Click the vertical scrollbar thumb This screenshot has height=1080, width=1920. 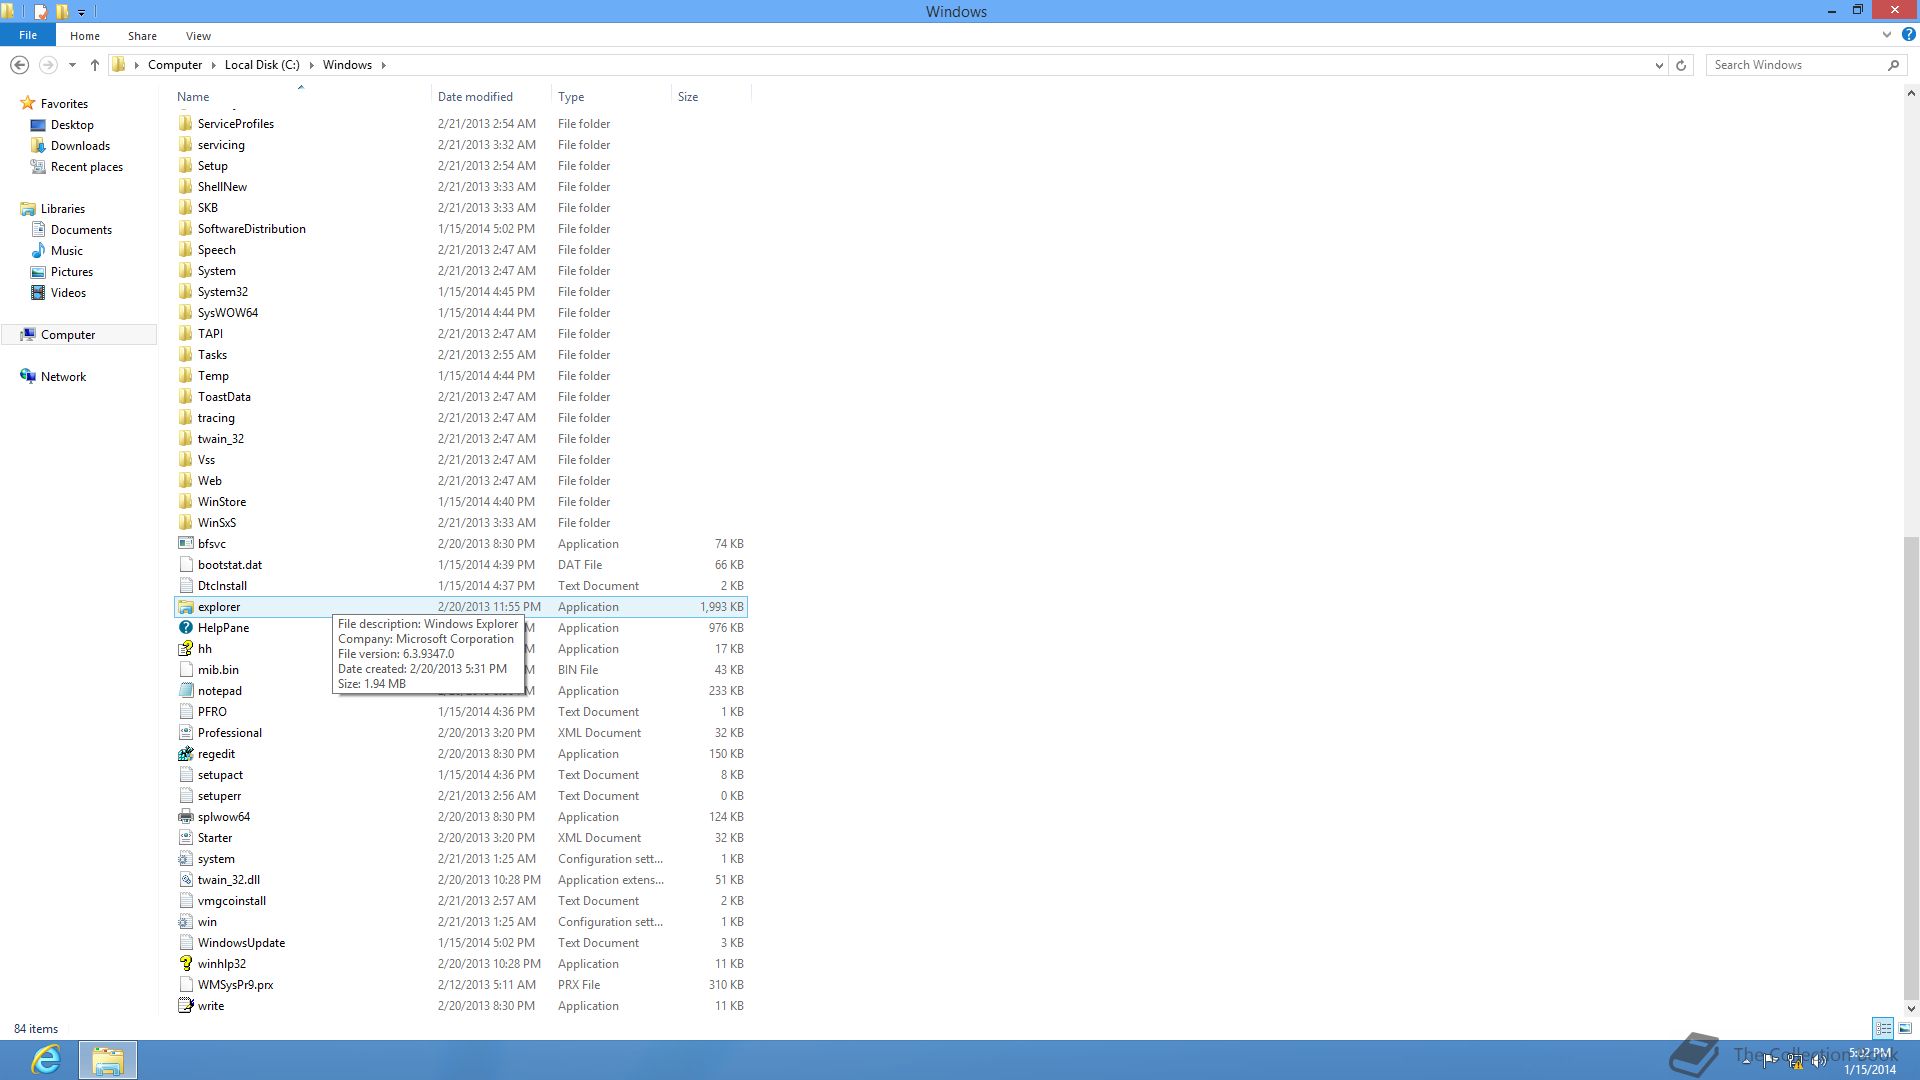[x=1911, y=768]
